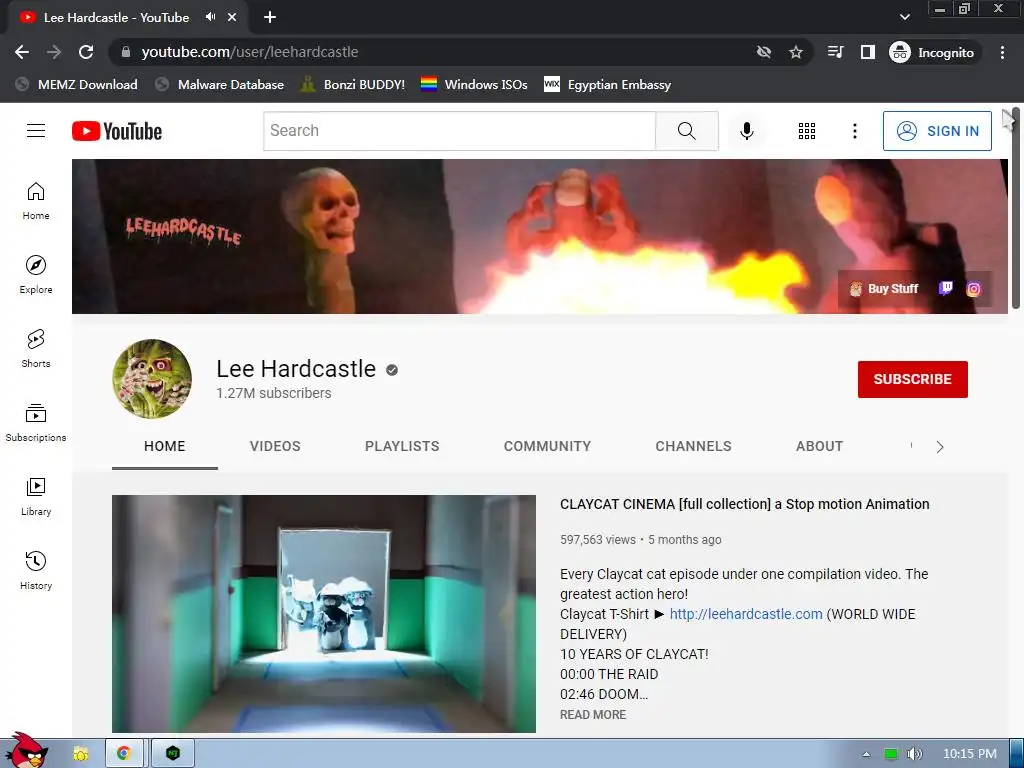Viewport: 1024px width, 768px height.
Task: Open Subscriptions in the sidebar
Action: 36,423
